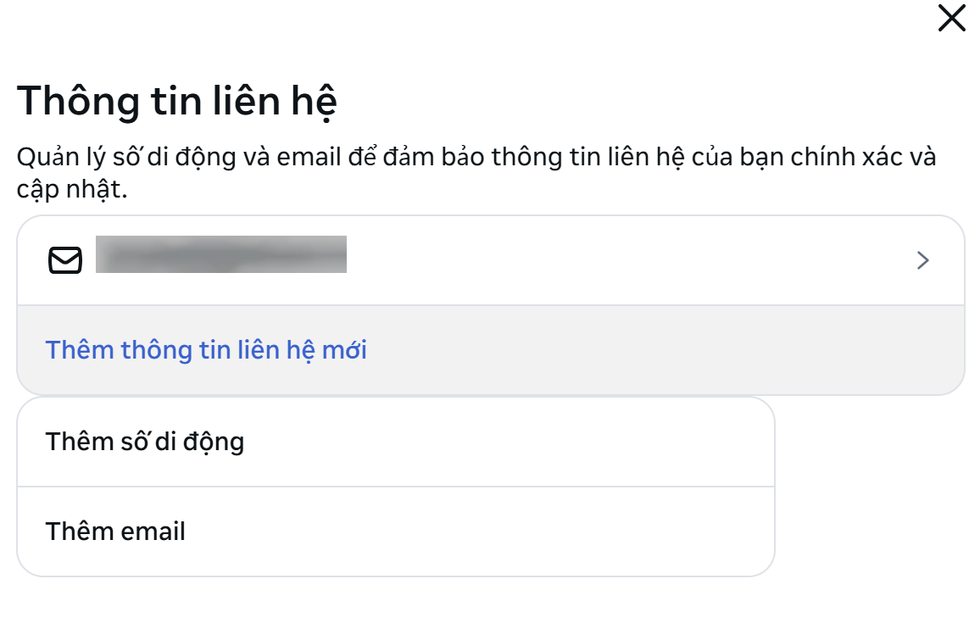Click the 'cập nhật.' text line
The height and width of the screenshot is (618, 980).
[73, 190]
